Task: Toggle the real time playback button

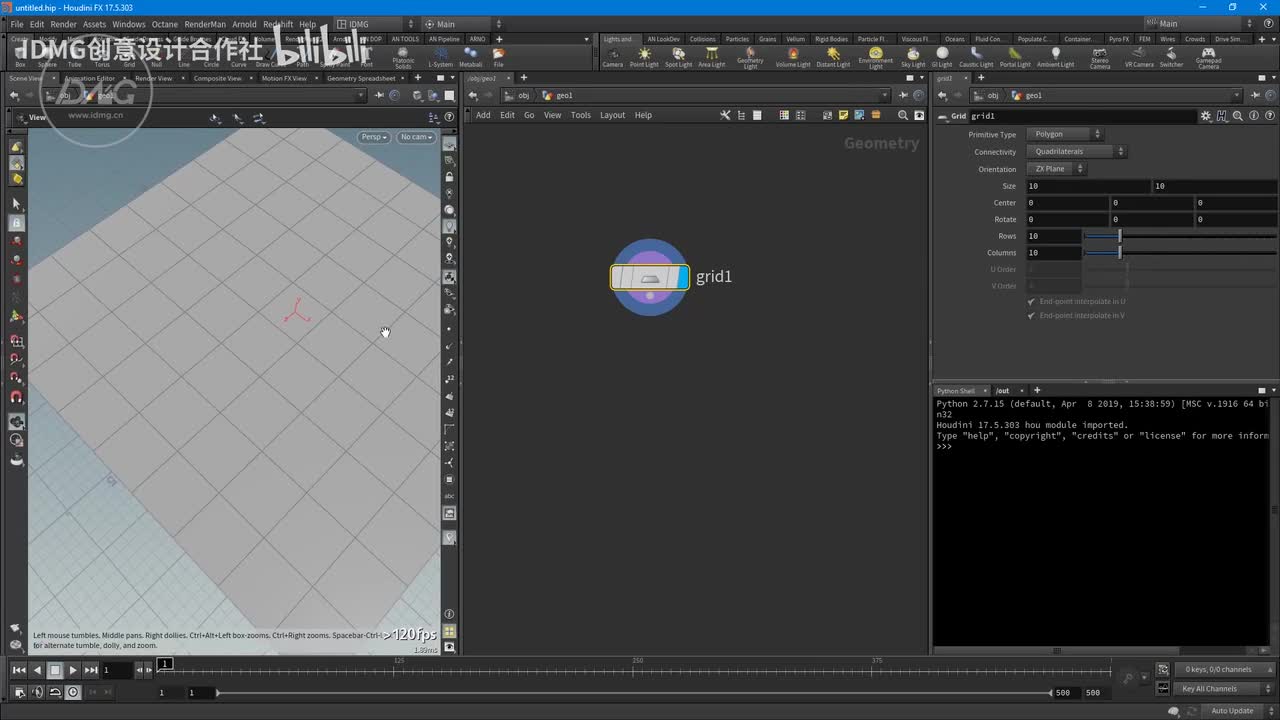Action: [x=73, y=692]
